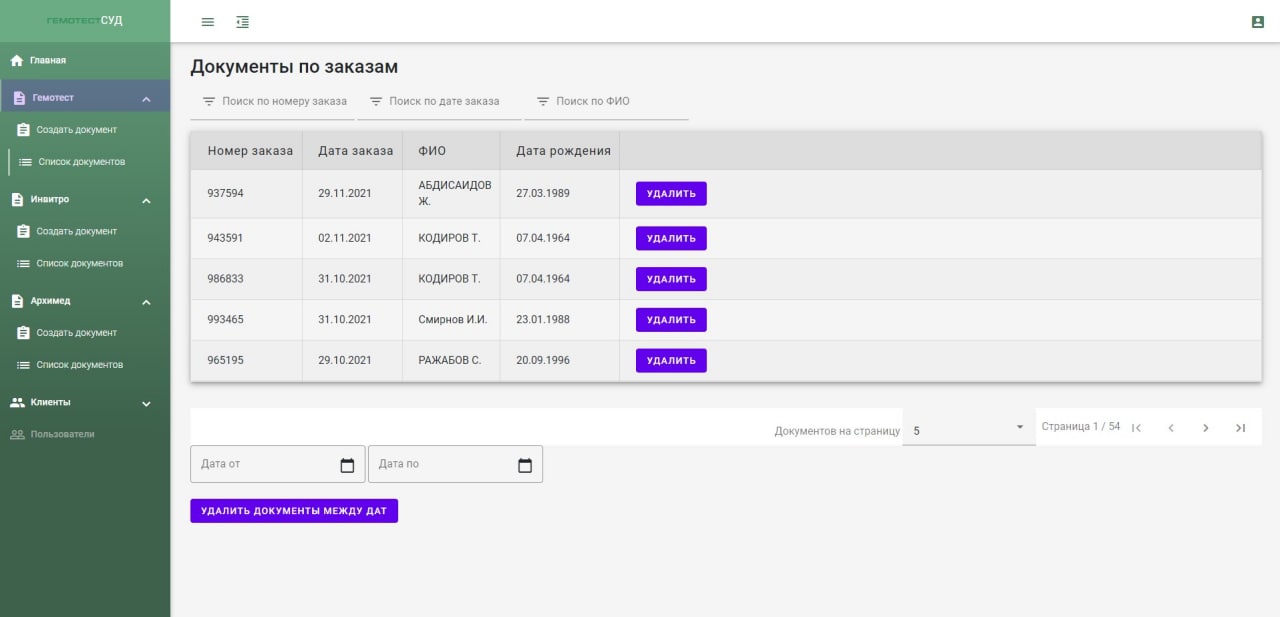Select 'Создать документ' under Архимед
Image resolution: width=1280 pixels, height=617 pixels.
(x=76, y=333)
